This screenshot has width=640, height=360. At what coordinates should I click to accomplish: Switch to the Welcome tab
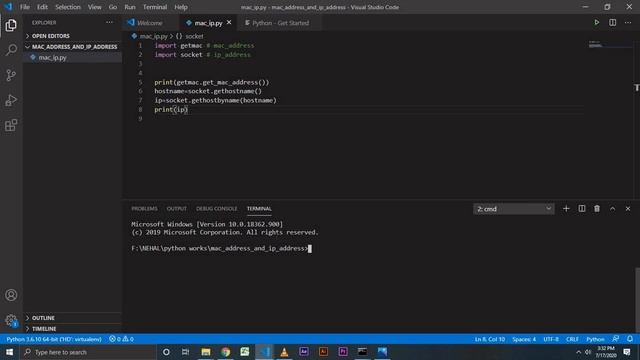pyautogui.click(x=150, y=23)
